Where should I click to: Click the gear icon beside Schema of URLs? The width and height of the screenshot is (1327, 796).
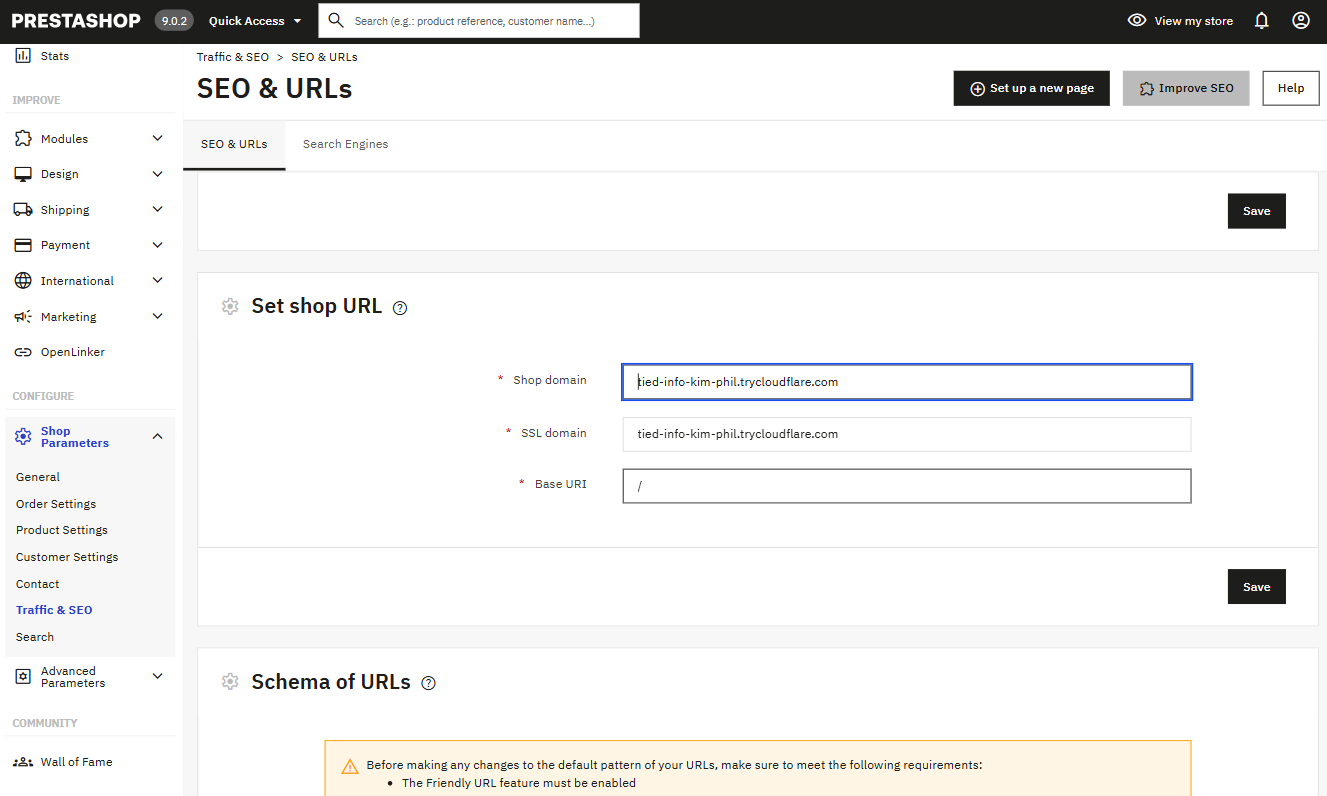click(x=230, y=681)
